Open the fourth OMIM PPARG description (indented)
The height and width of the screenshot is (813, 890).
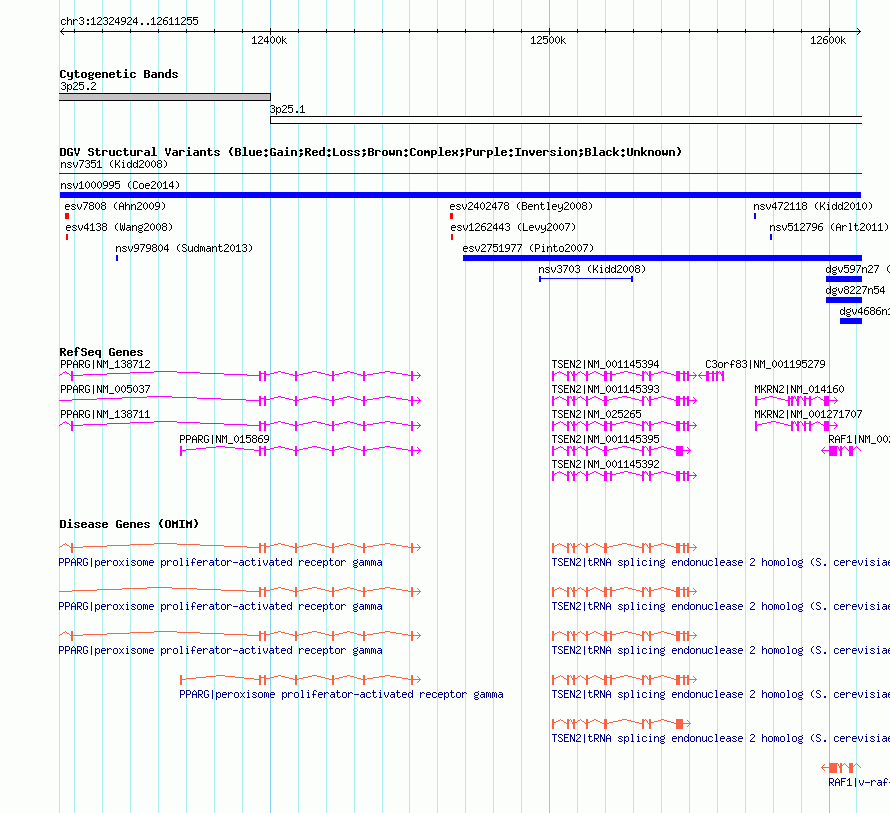point(341,694)
